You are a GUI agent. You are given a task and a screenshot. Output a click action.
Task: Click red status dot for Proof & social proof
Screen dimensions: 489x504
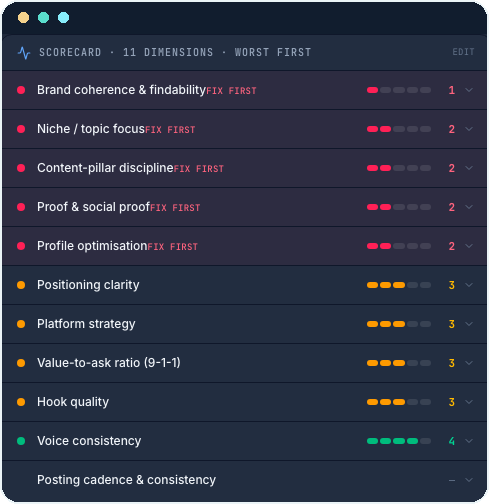point(21,207)
